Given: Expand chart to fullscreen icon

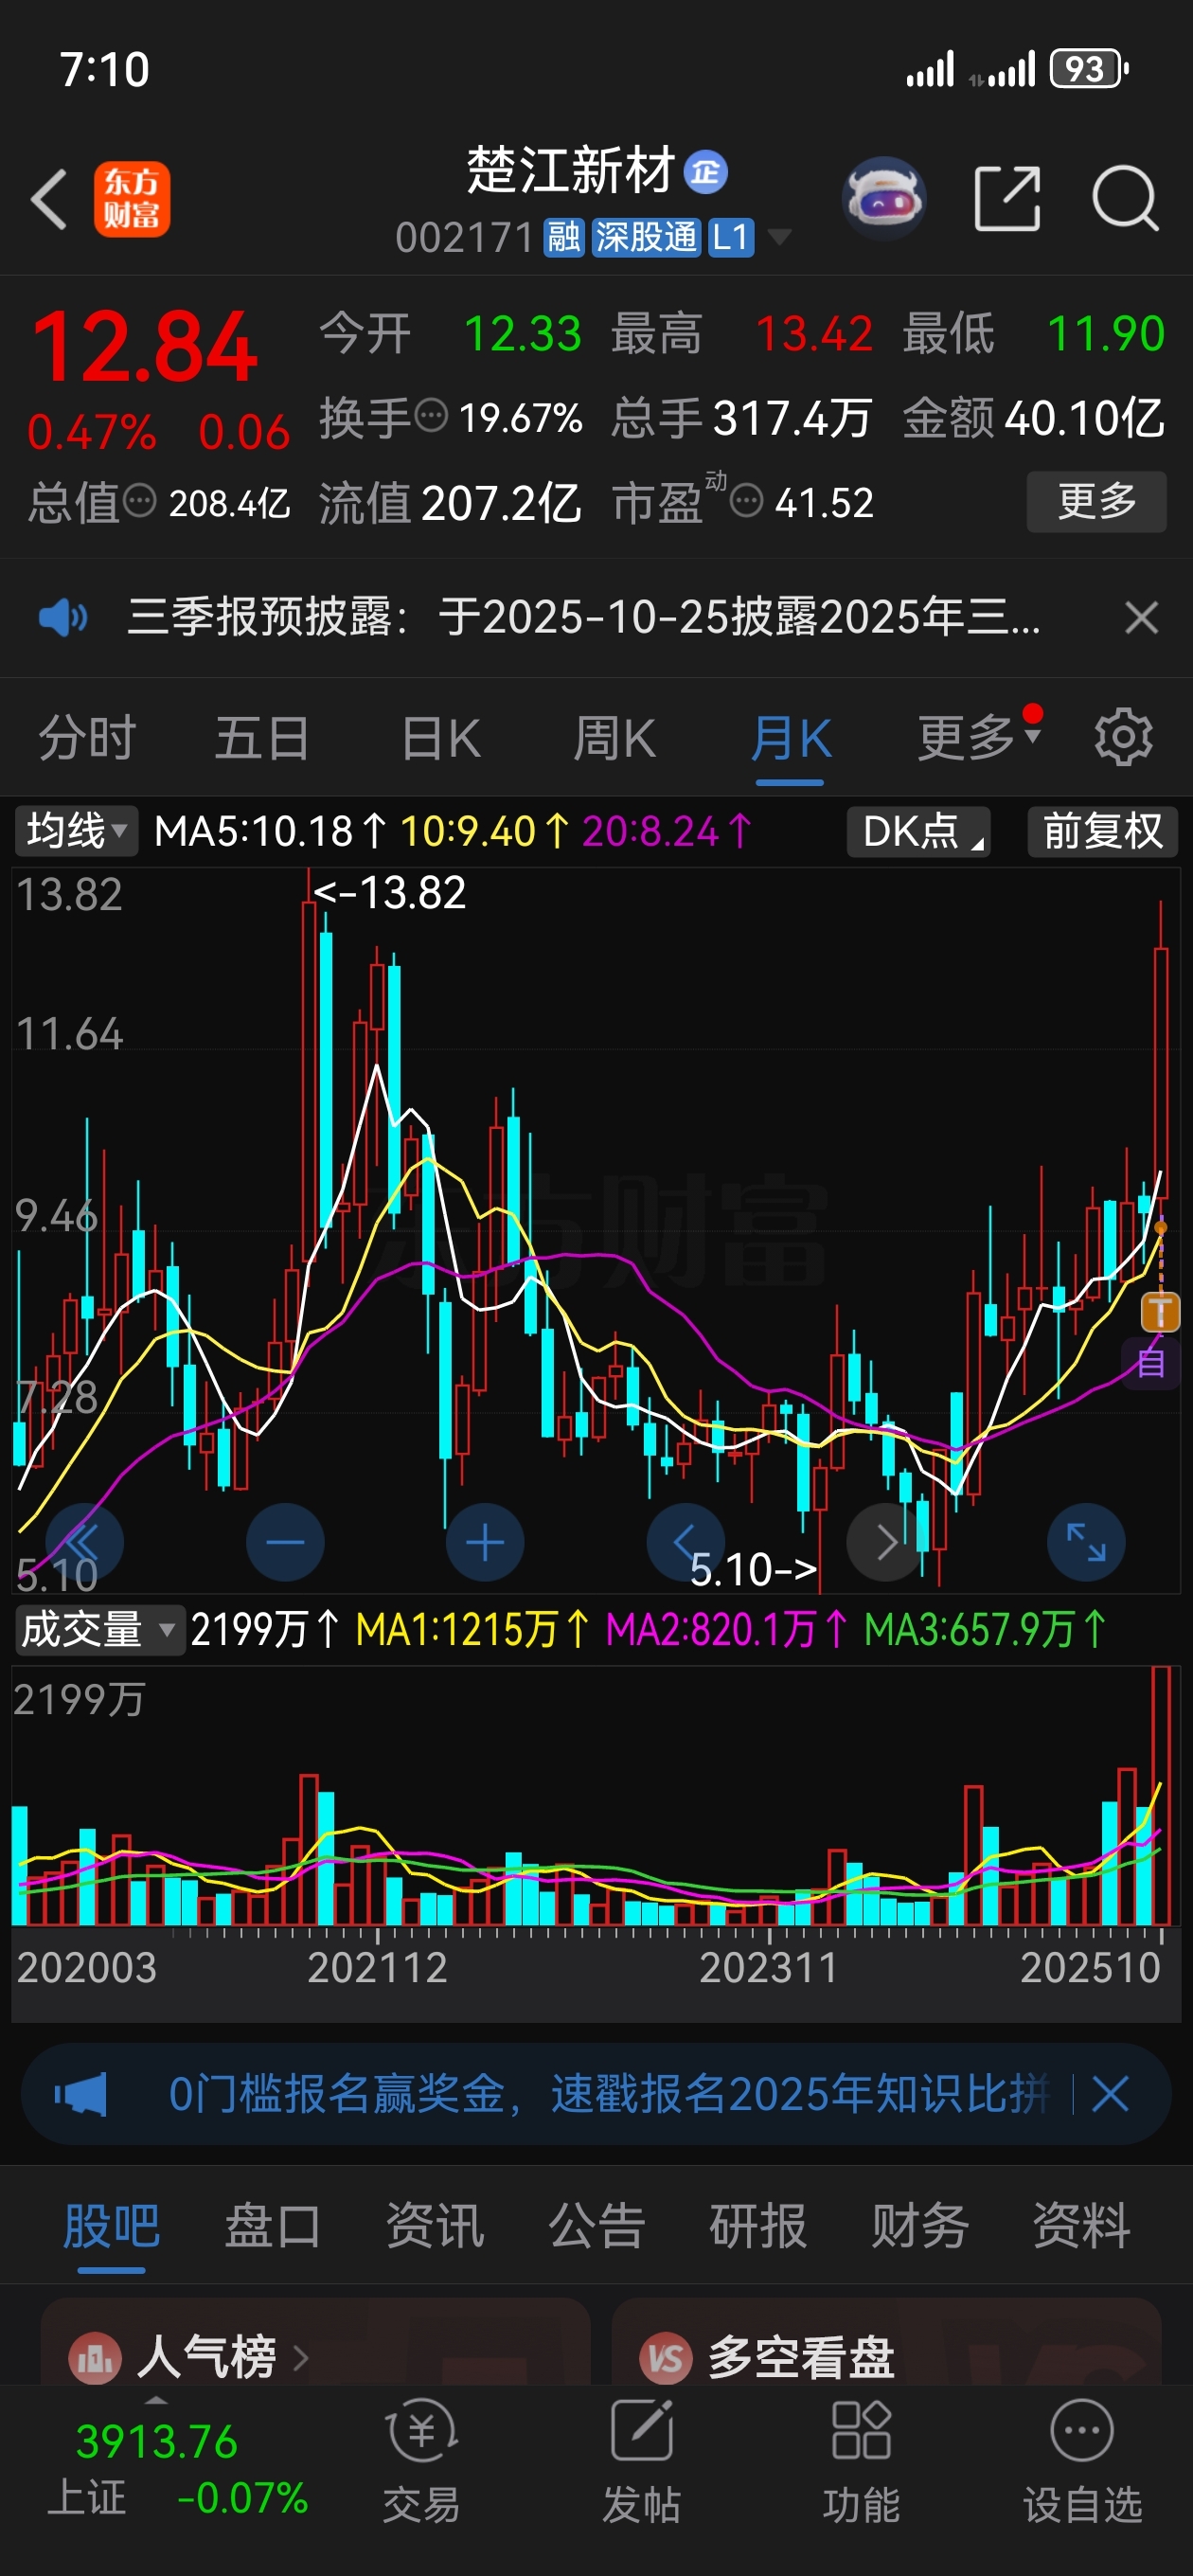Looking at the screenshot, I should click(x=1086, y=1542).
